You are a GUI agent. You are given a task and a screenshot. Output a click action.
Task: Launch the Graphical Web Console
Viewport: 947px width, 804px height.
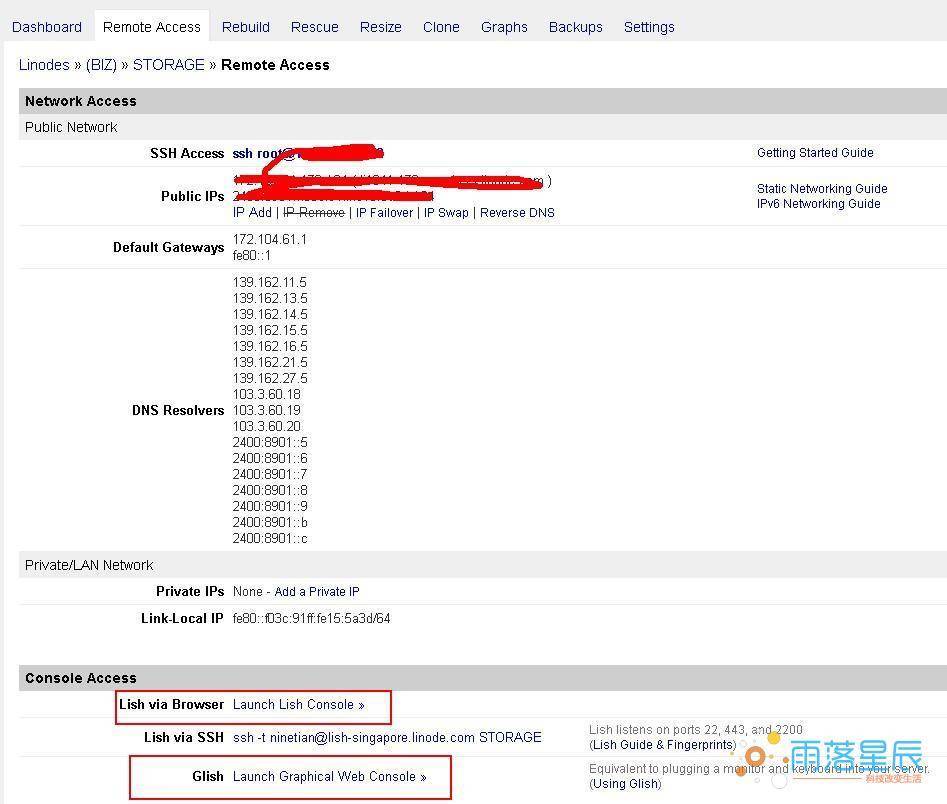click(330, 776)
